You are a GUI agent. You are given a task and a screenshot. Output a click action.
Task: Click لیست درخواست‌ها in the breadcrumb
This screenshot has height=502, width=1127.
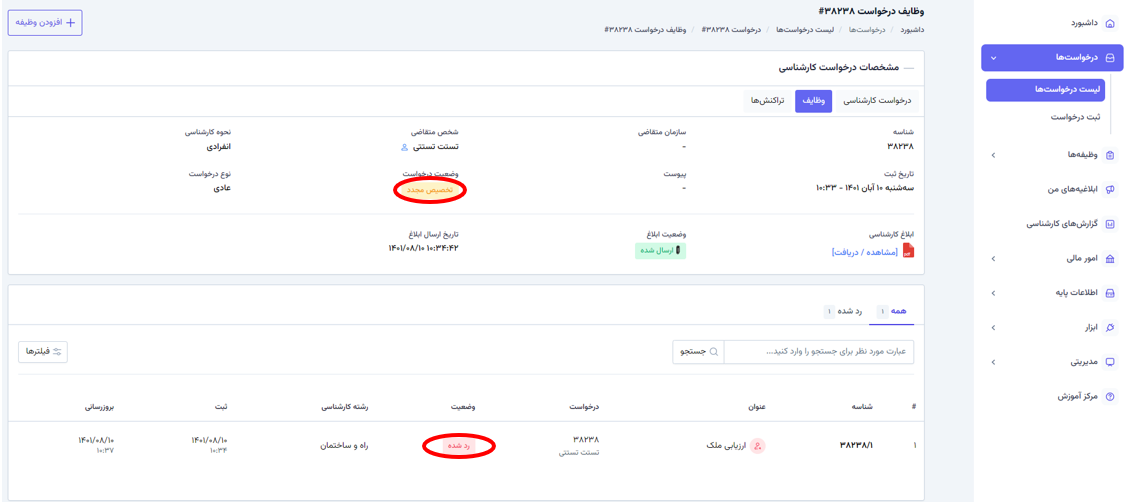click(805, 30)
